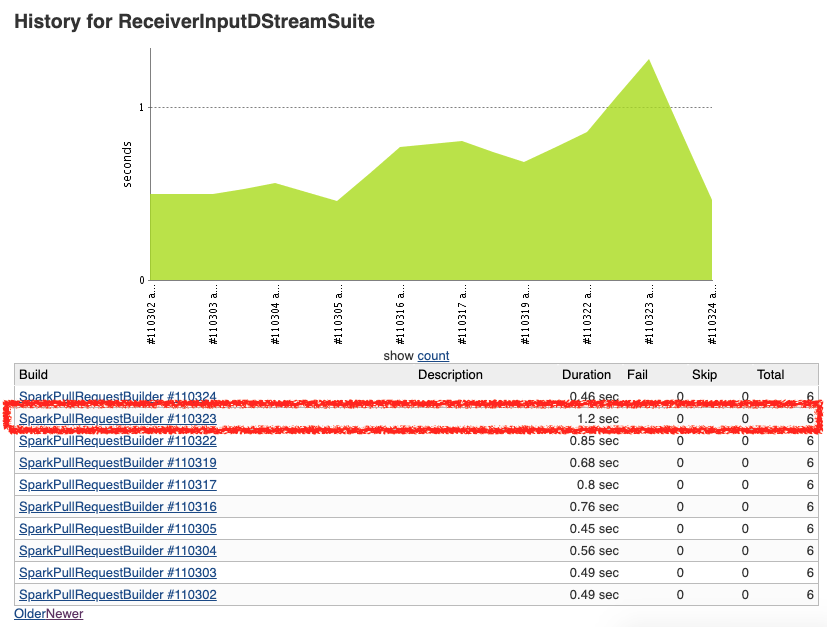
Task: Click the 1.2 sec duration cell
Action: 598,419
